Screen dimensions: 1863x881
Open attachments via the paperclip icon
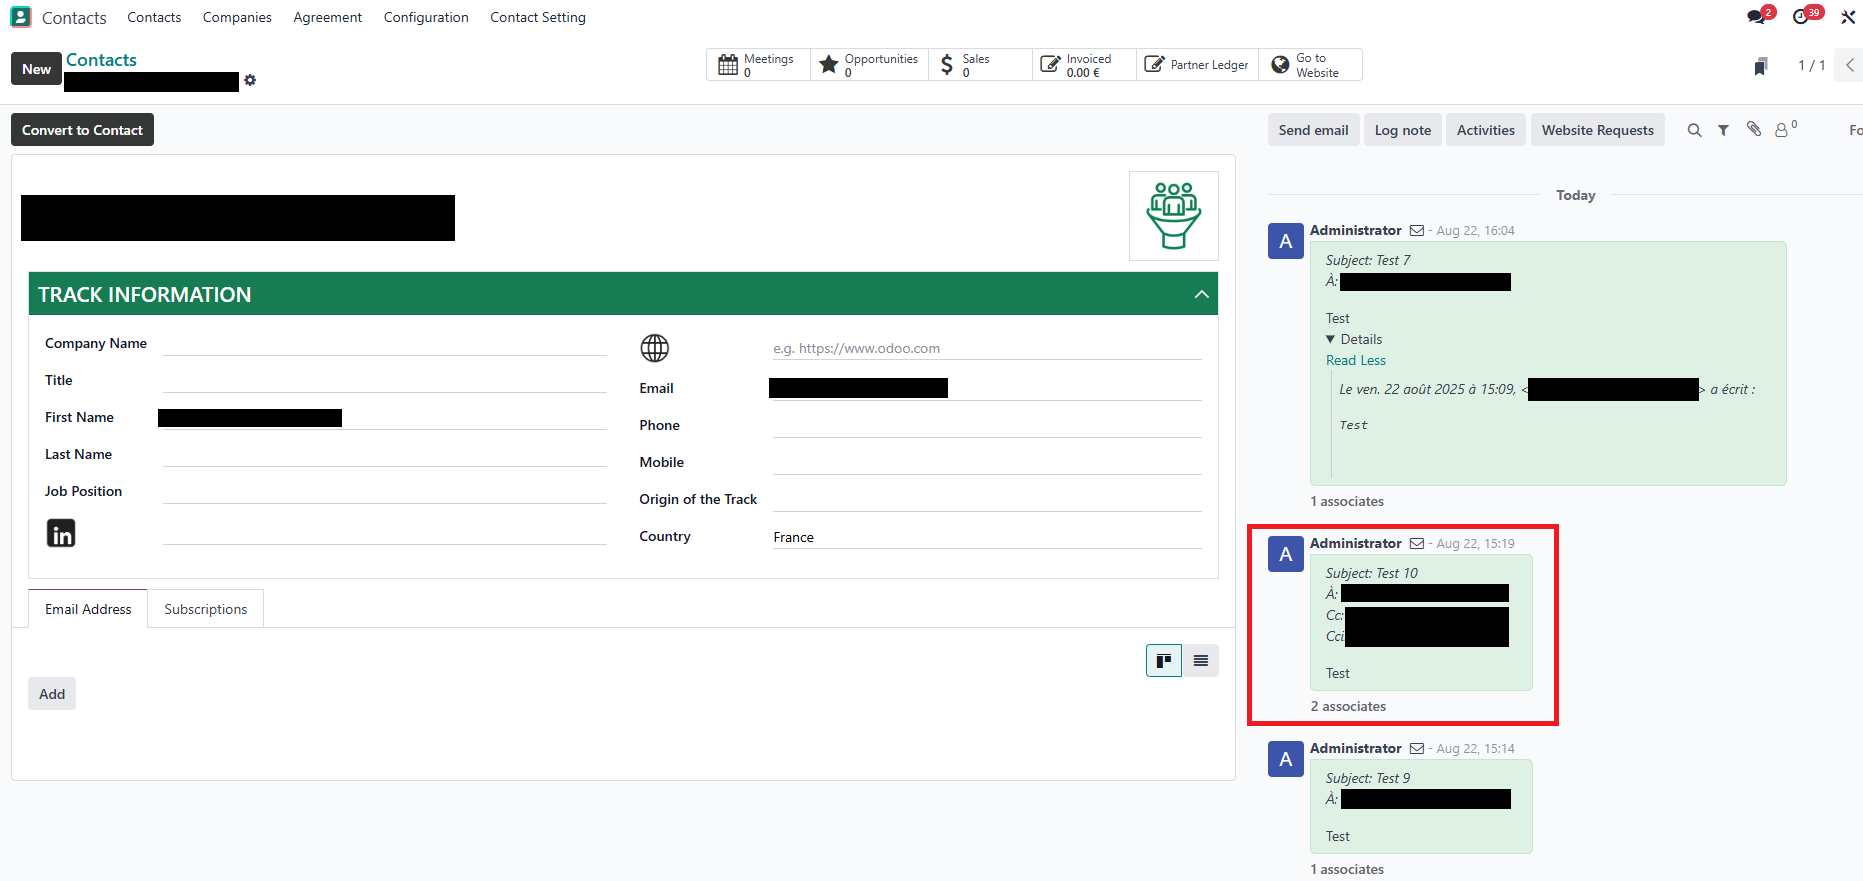[1754, 129]
